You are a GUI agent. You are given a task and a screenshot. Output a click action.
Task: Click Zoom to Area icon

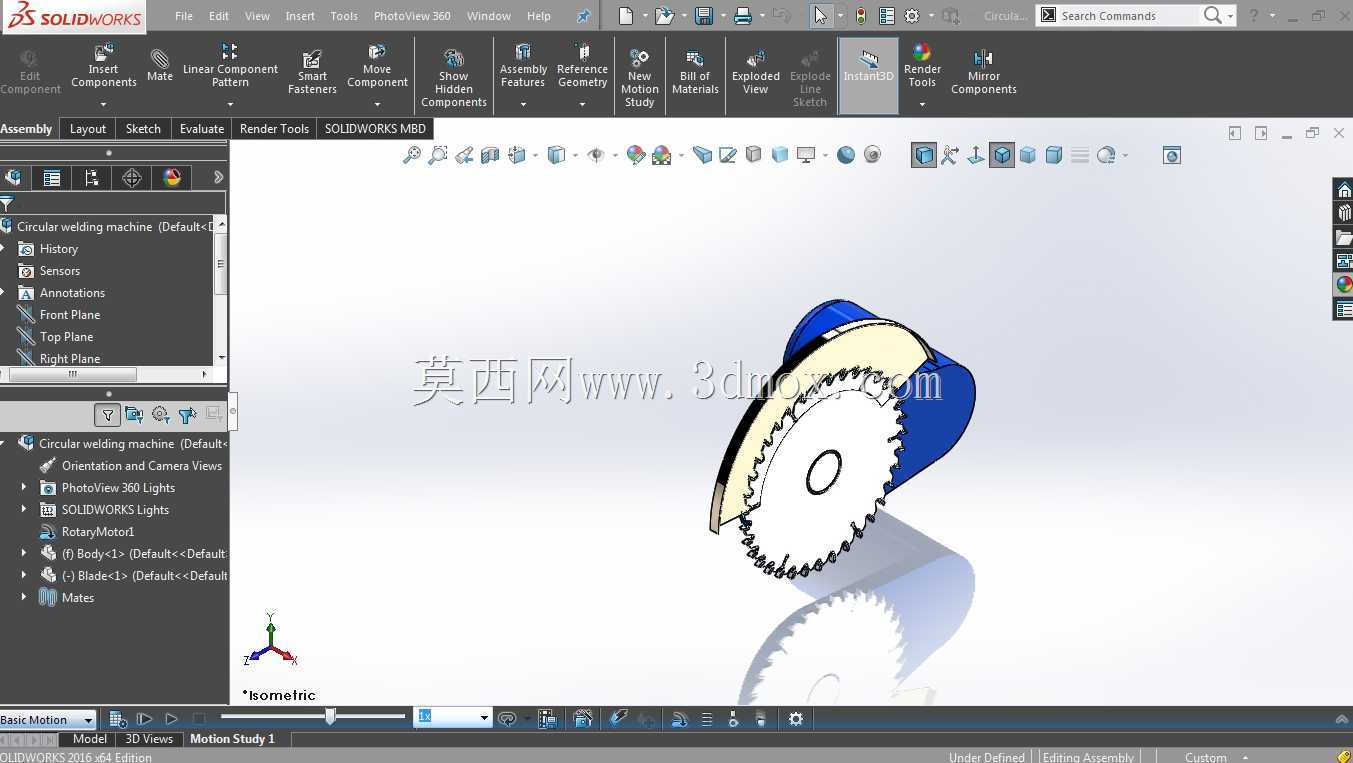(x=437, y=155)
